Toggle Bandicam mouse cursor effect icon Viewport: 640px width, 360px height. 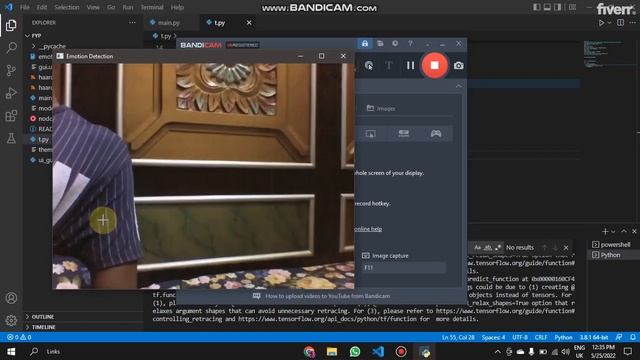(x=369, y=65)
